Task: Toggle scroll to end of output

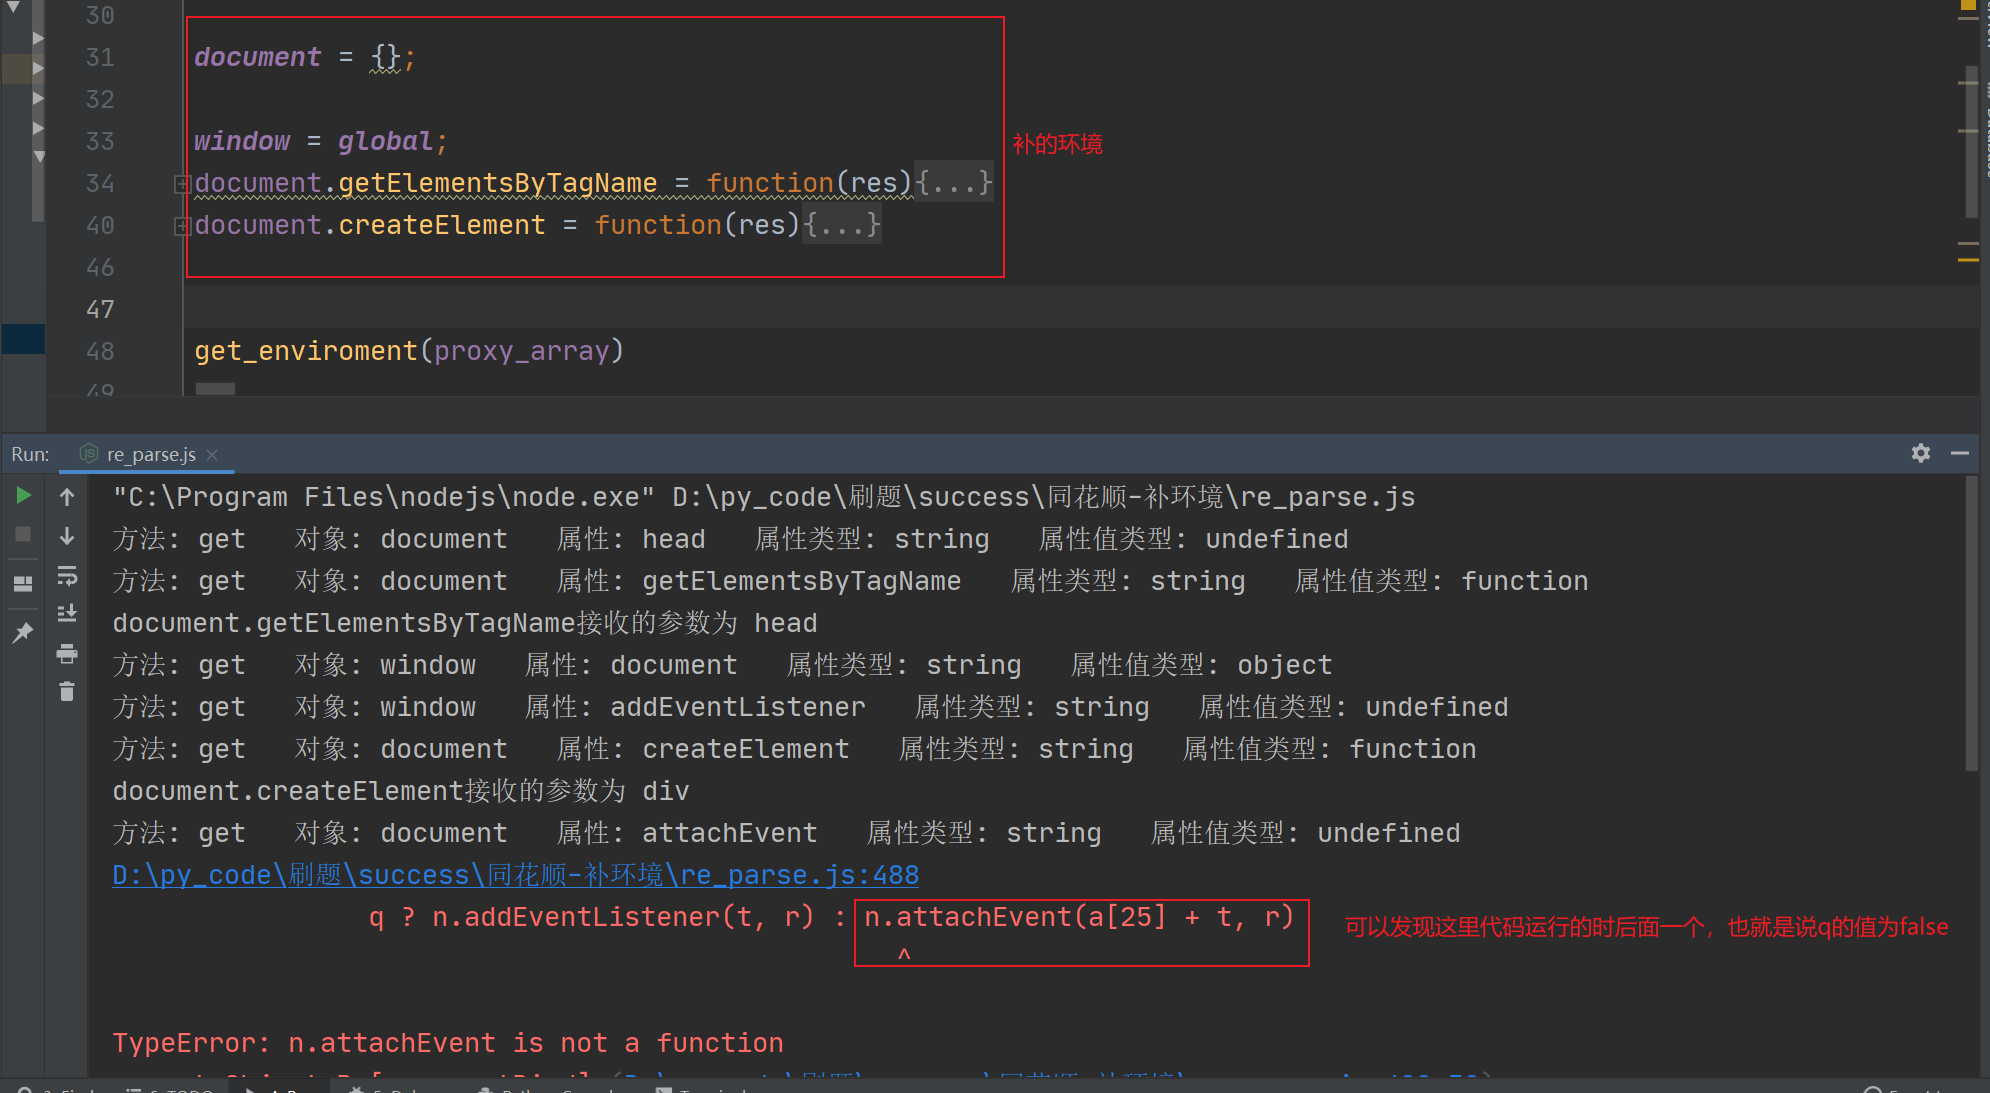Action: (67, 613)
